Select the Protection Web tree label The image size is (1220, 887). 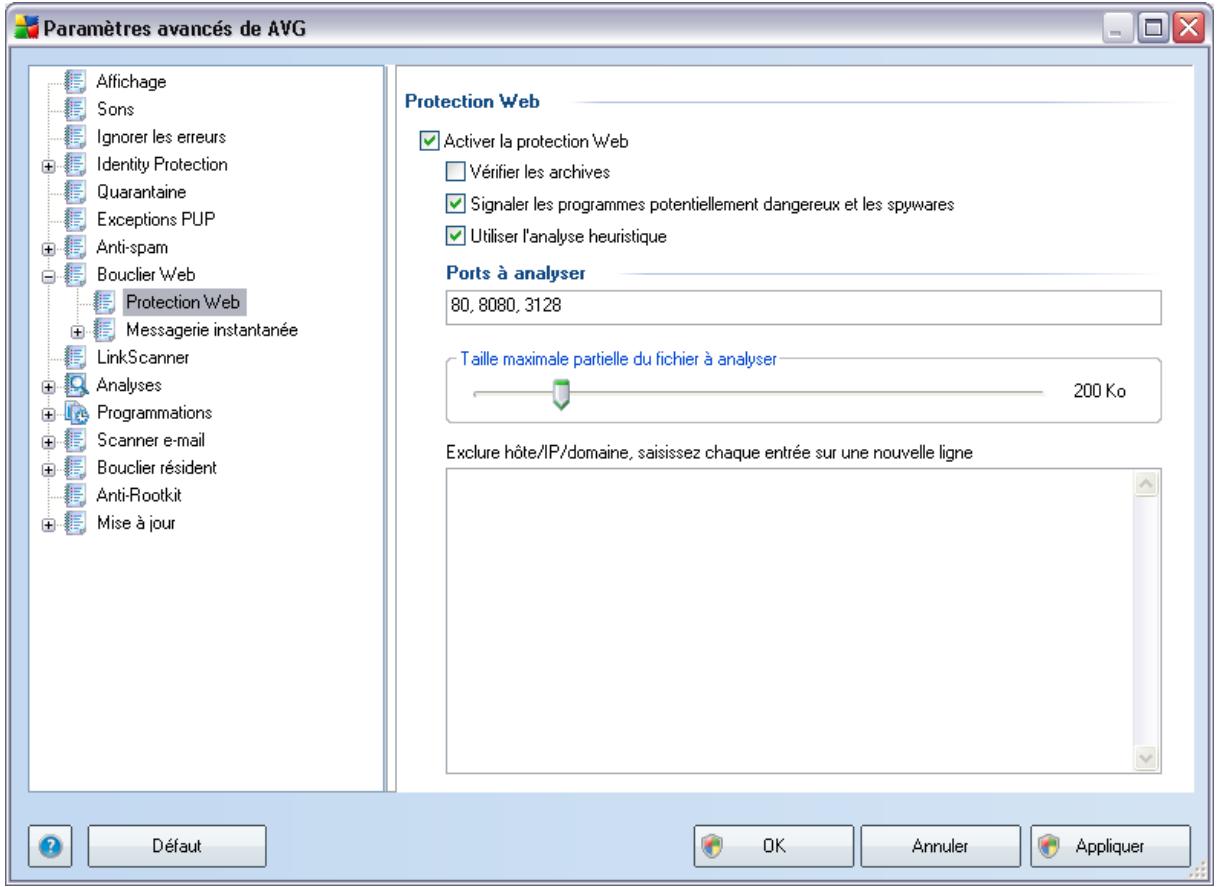coord(182,301)
